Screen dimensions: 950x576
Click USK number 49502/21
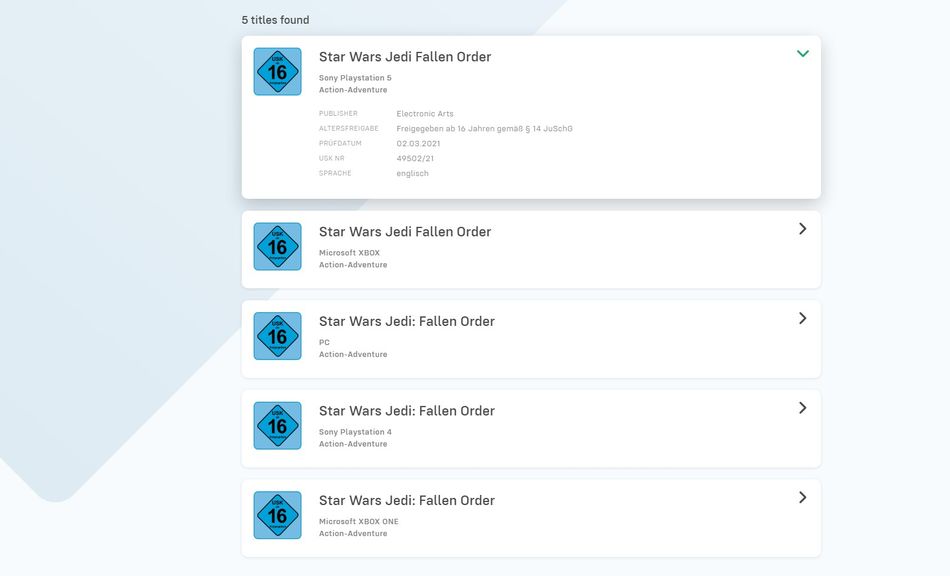pos(415,159)
